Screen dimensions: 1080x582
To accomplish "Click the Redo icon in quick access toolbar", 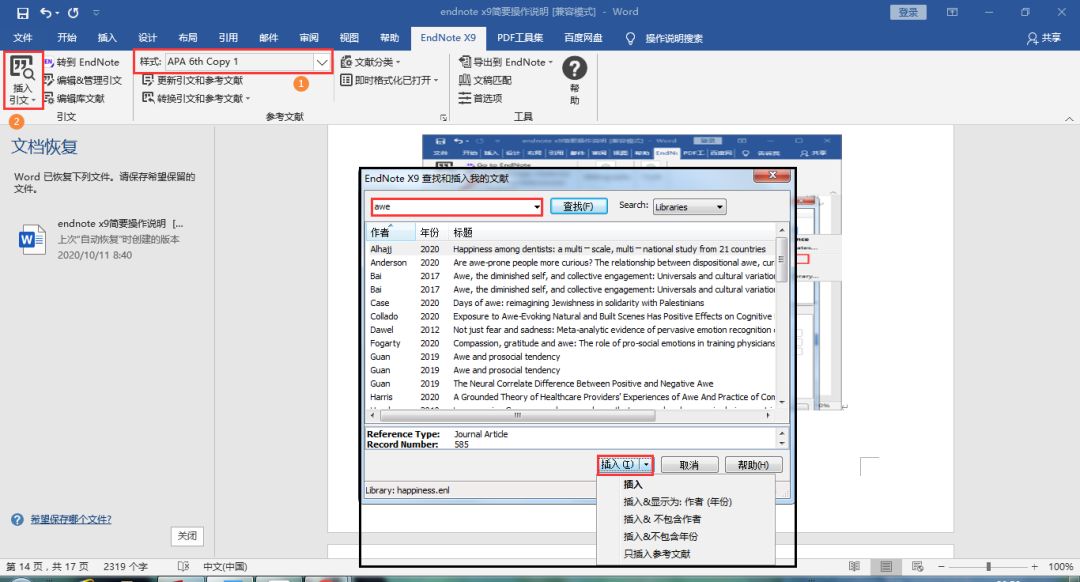I will pyautogui.click(x=73, y=12).
